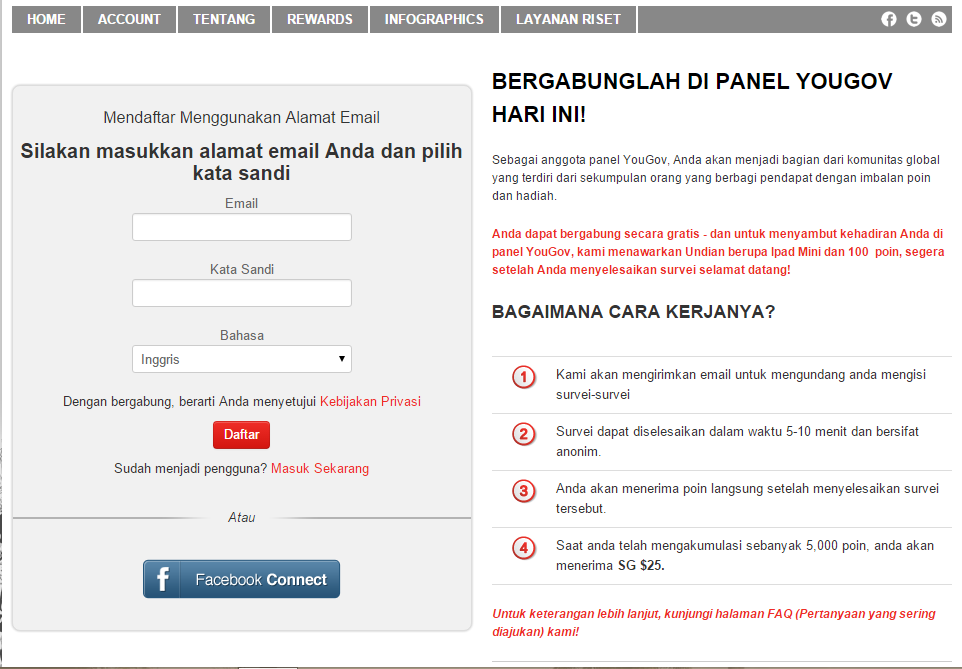Screen dimensions: 962x669
Task: Click the step 3 circle icon
Action: 523,491
